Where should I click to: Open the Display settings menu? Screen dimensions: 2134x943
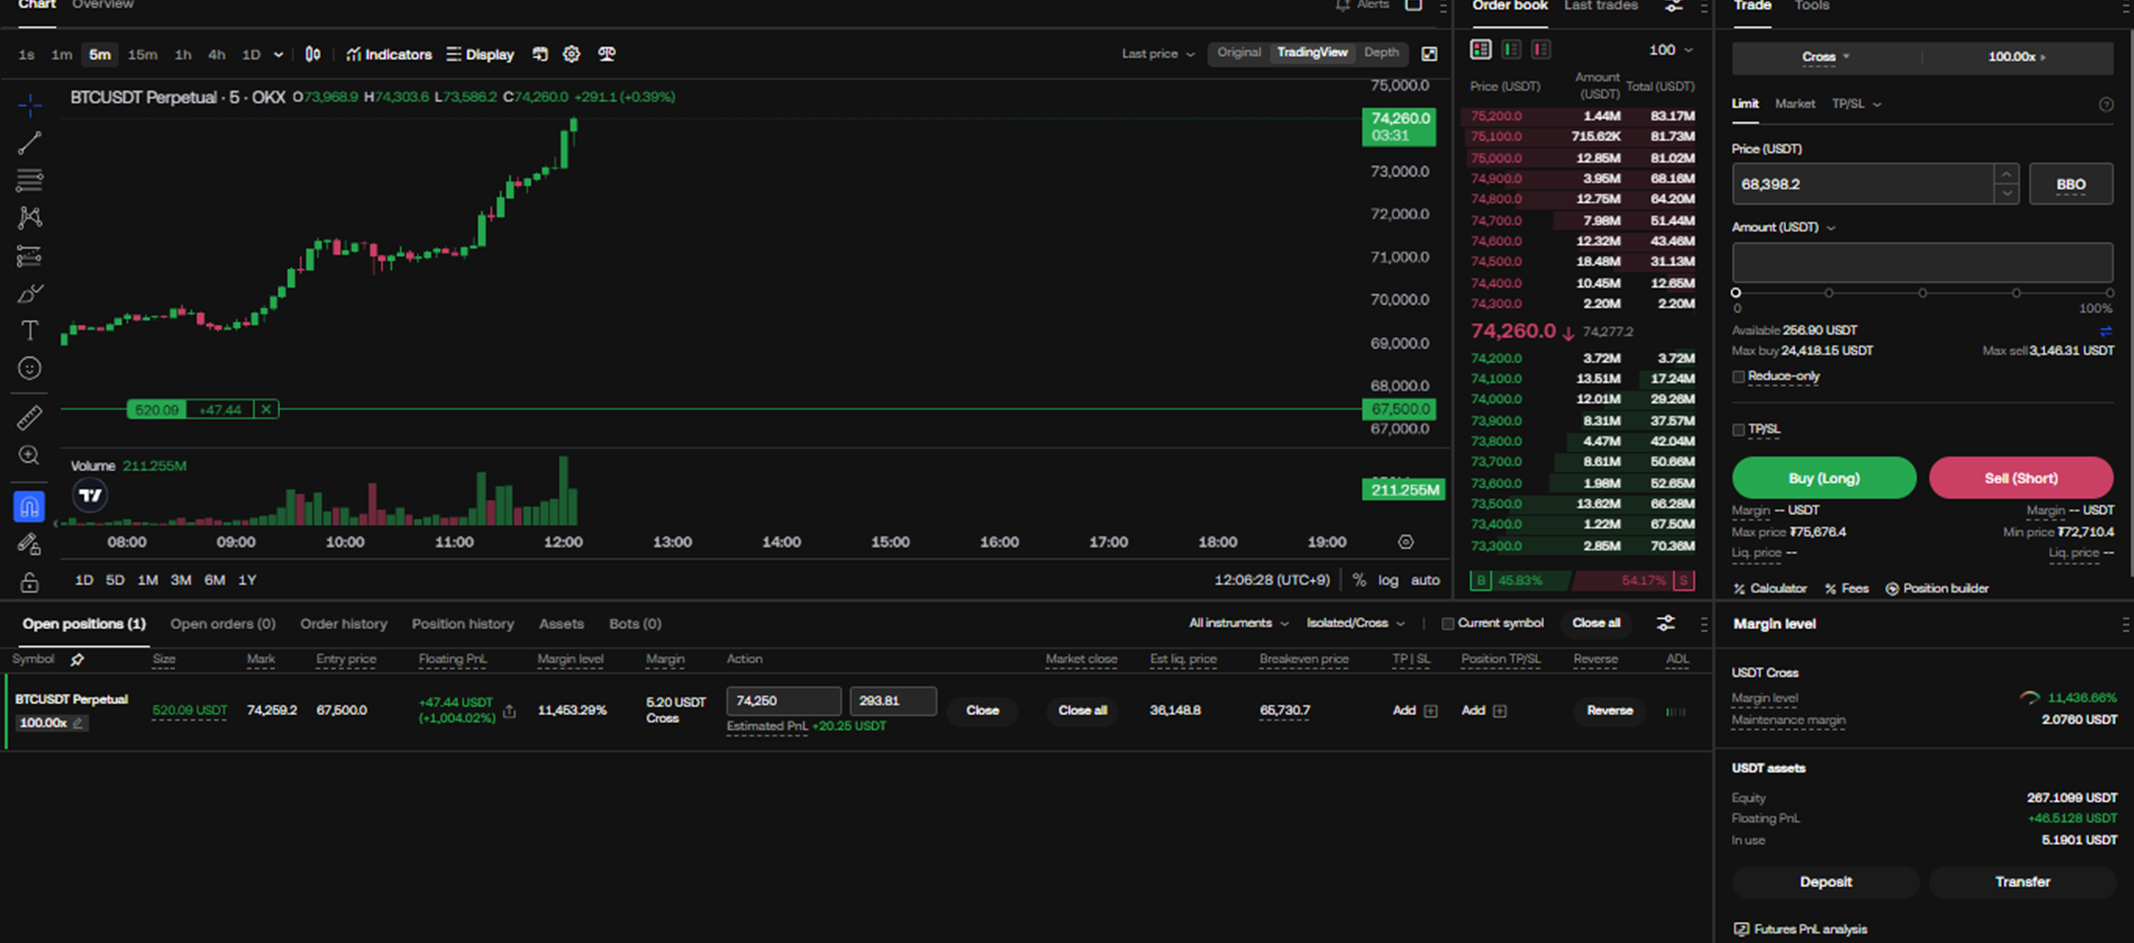pyautogui.click(x=480, y=54)
